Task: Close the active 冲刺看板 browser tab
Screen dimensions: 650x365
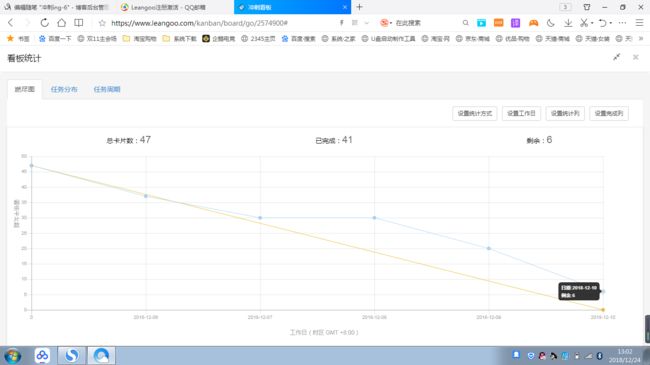Action: pyautogui.click(x=344, y=7)
